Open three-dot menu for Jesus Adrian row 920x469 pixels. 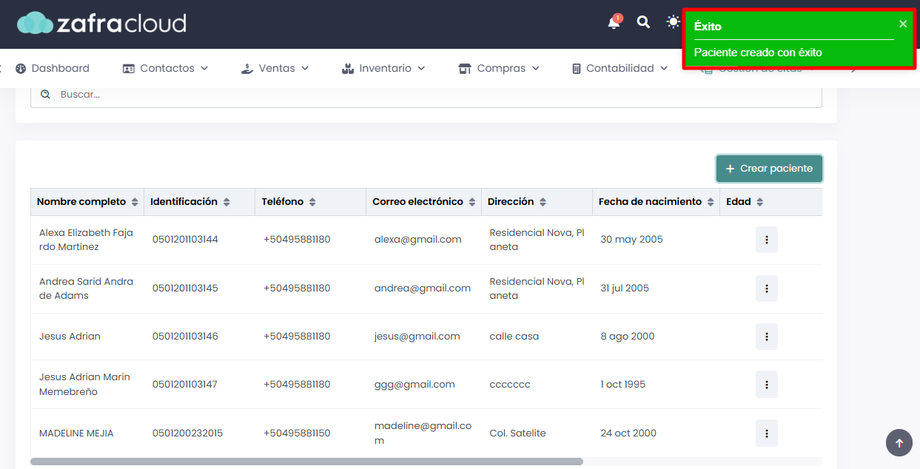[766, 336]
